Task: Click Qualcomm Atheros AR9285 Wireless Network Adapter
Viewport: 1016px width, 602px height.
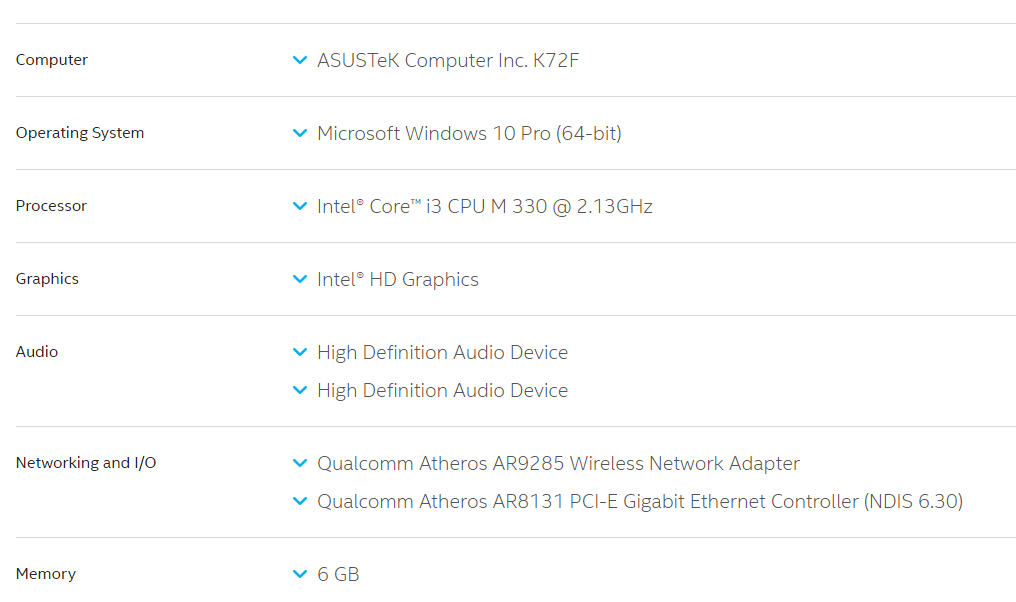Action: click(559, 463)
